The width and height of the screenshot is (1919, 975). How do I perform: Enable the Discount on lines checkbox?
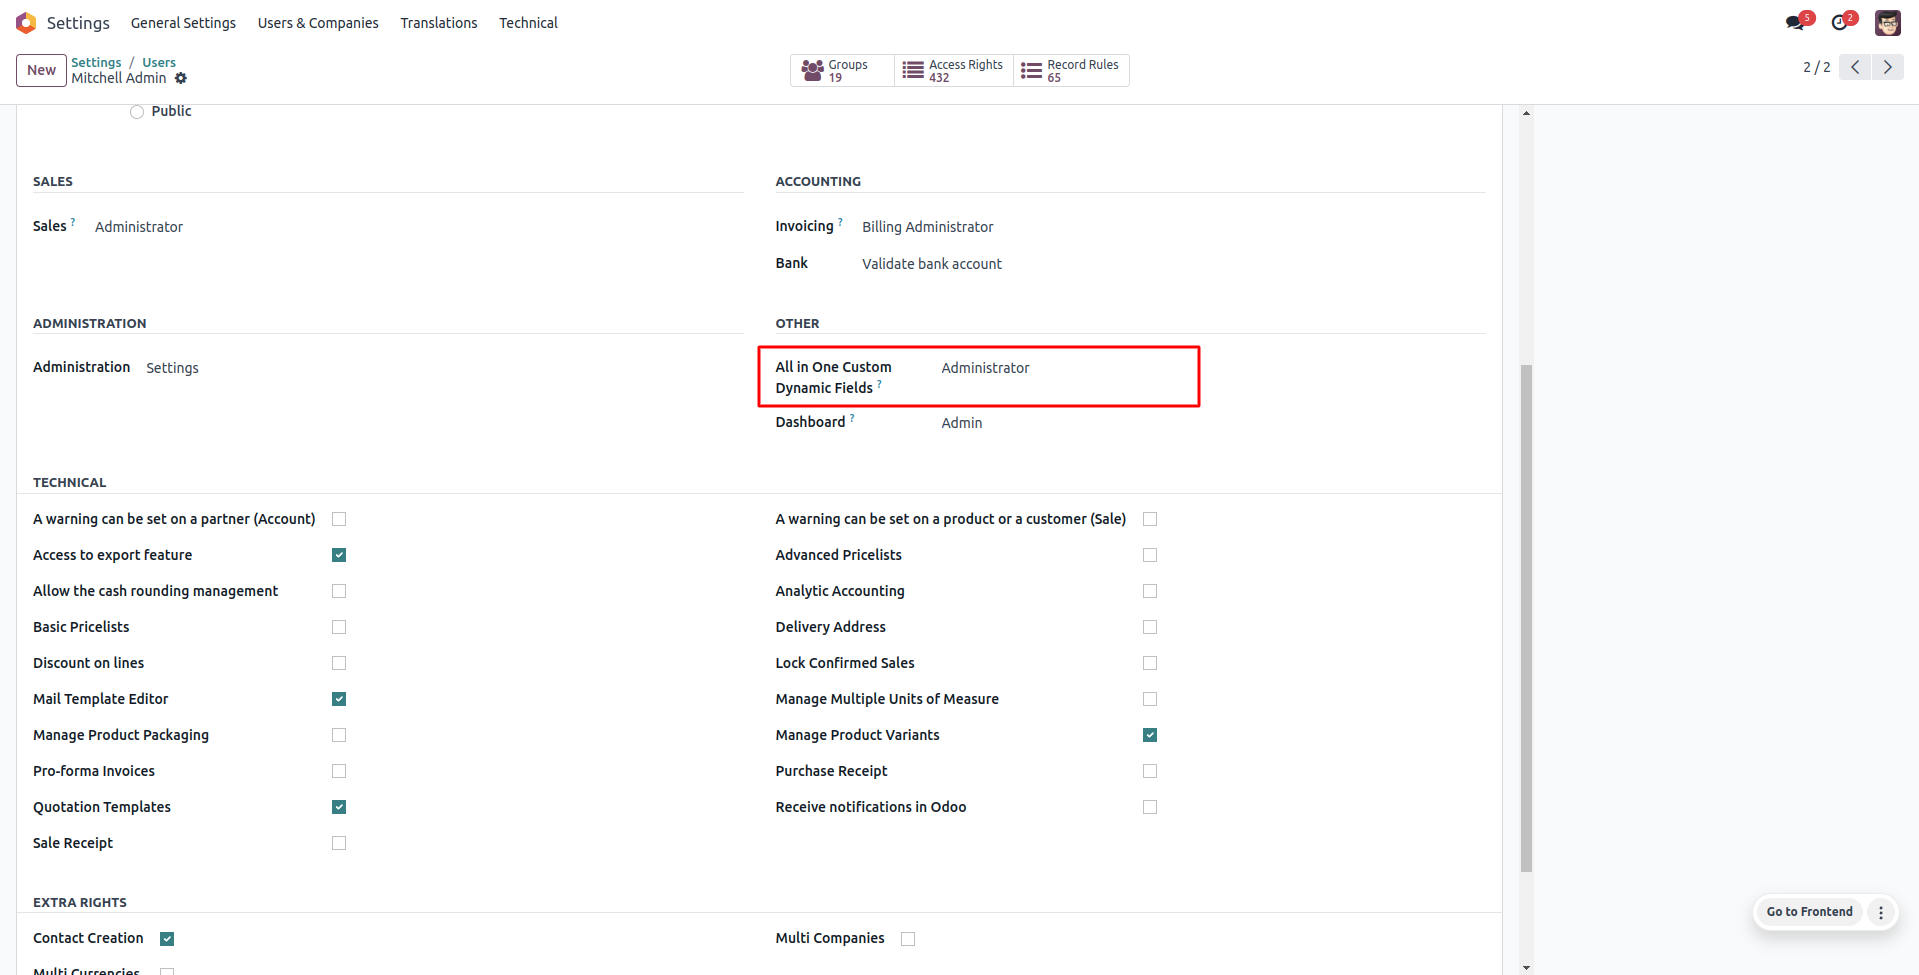click(339, 663)
